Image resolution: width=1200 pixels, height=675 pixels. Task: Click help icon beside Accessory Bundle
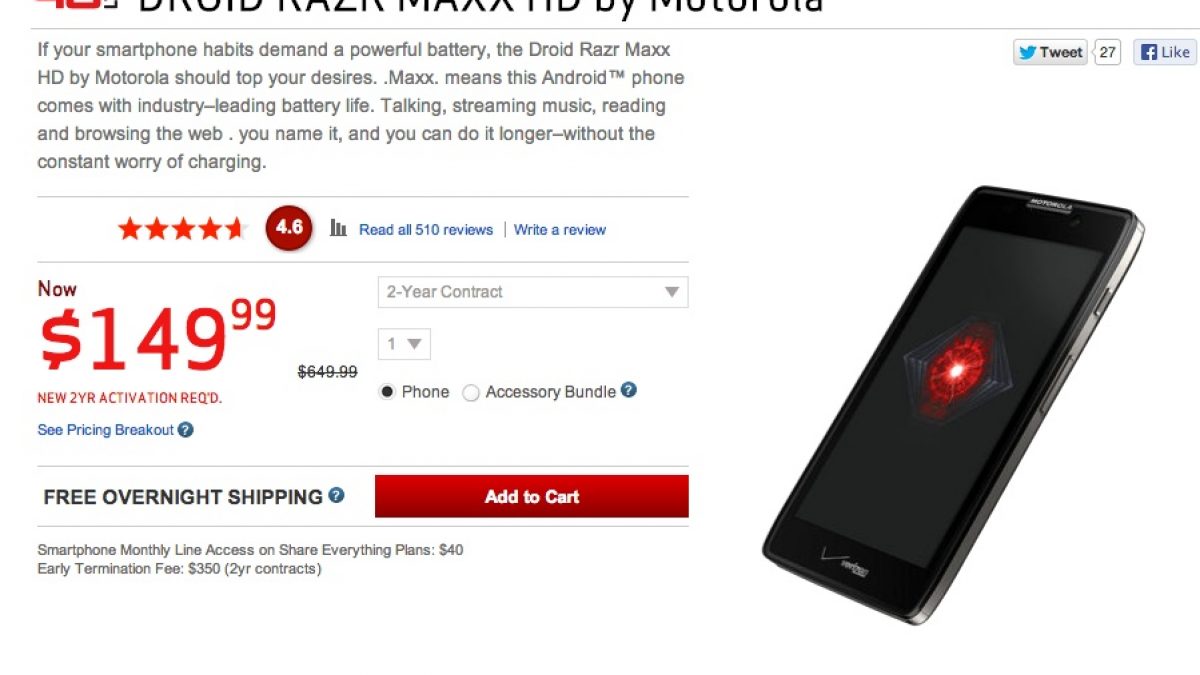pos(628,391)
